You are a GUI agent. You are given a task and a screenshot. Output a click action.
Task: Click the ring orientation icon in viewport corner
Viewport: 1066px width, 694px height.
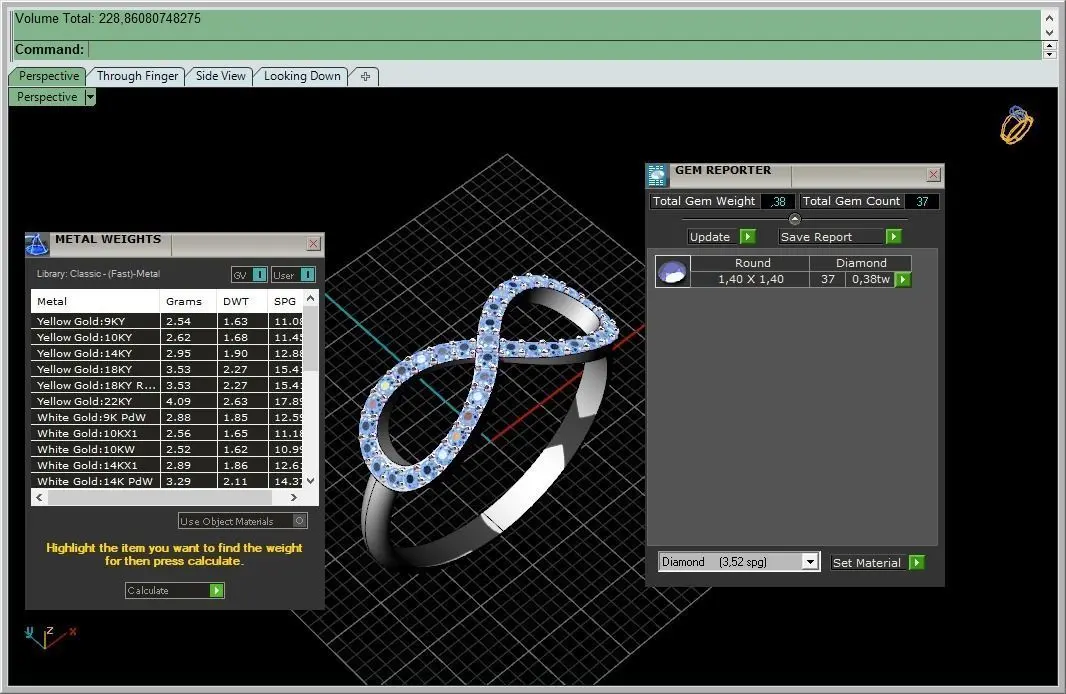(x=1016, y=125)
